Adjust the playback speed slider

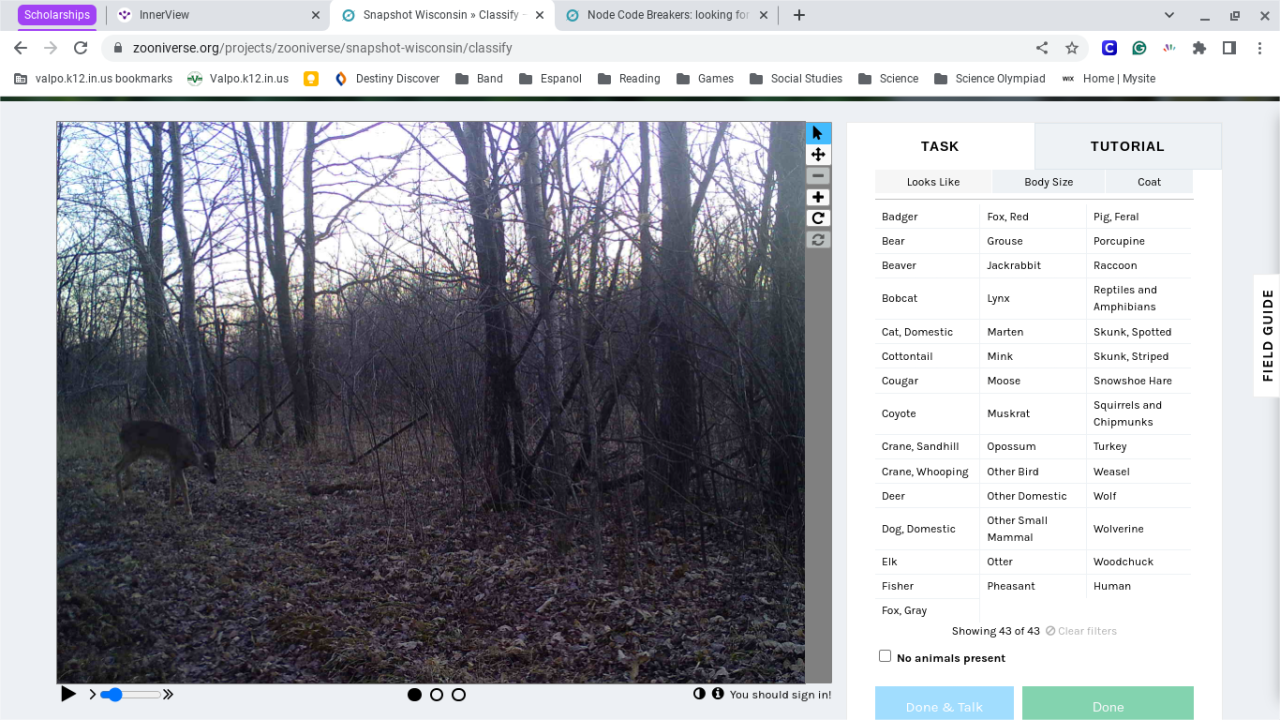pos(130,694)
